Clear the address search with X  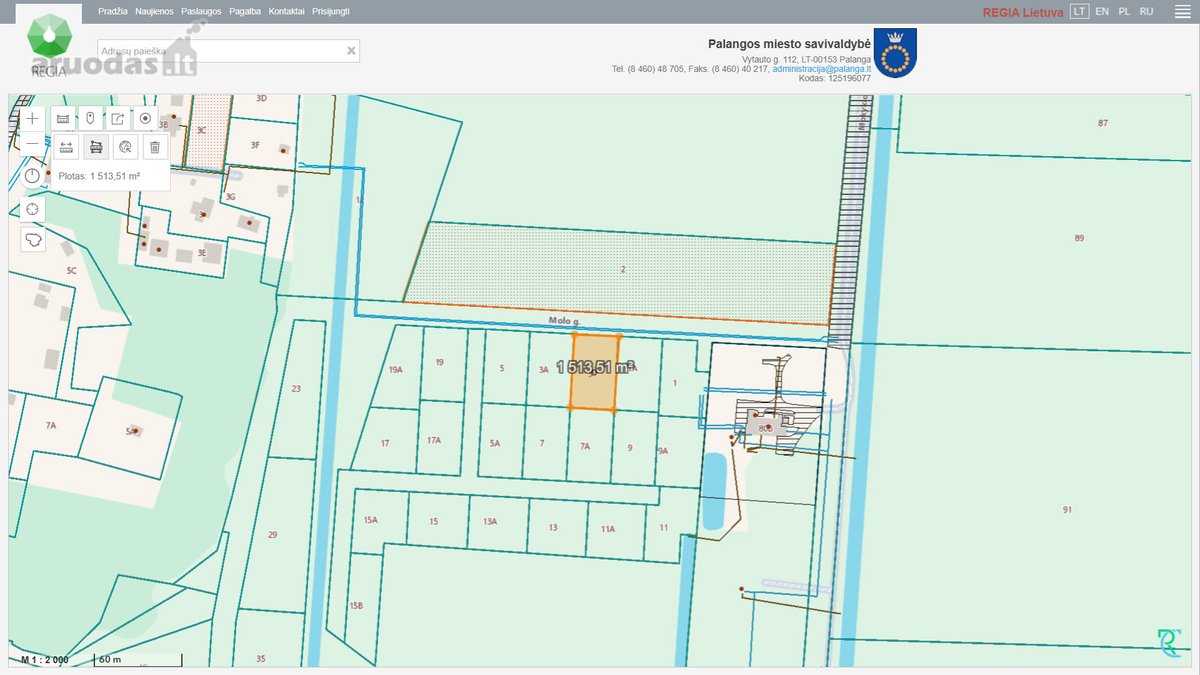click(351, 50)
